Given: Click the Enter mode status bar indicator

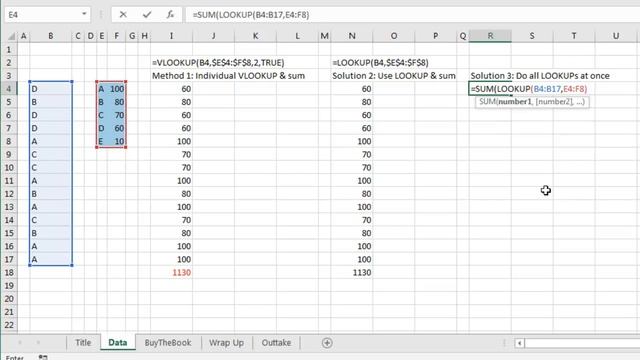Looking at the screenshot, I should pos(15,357).
